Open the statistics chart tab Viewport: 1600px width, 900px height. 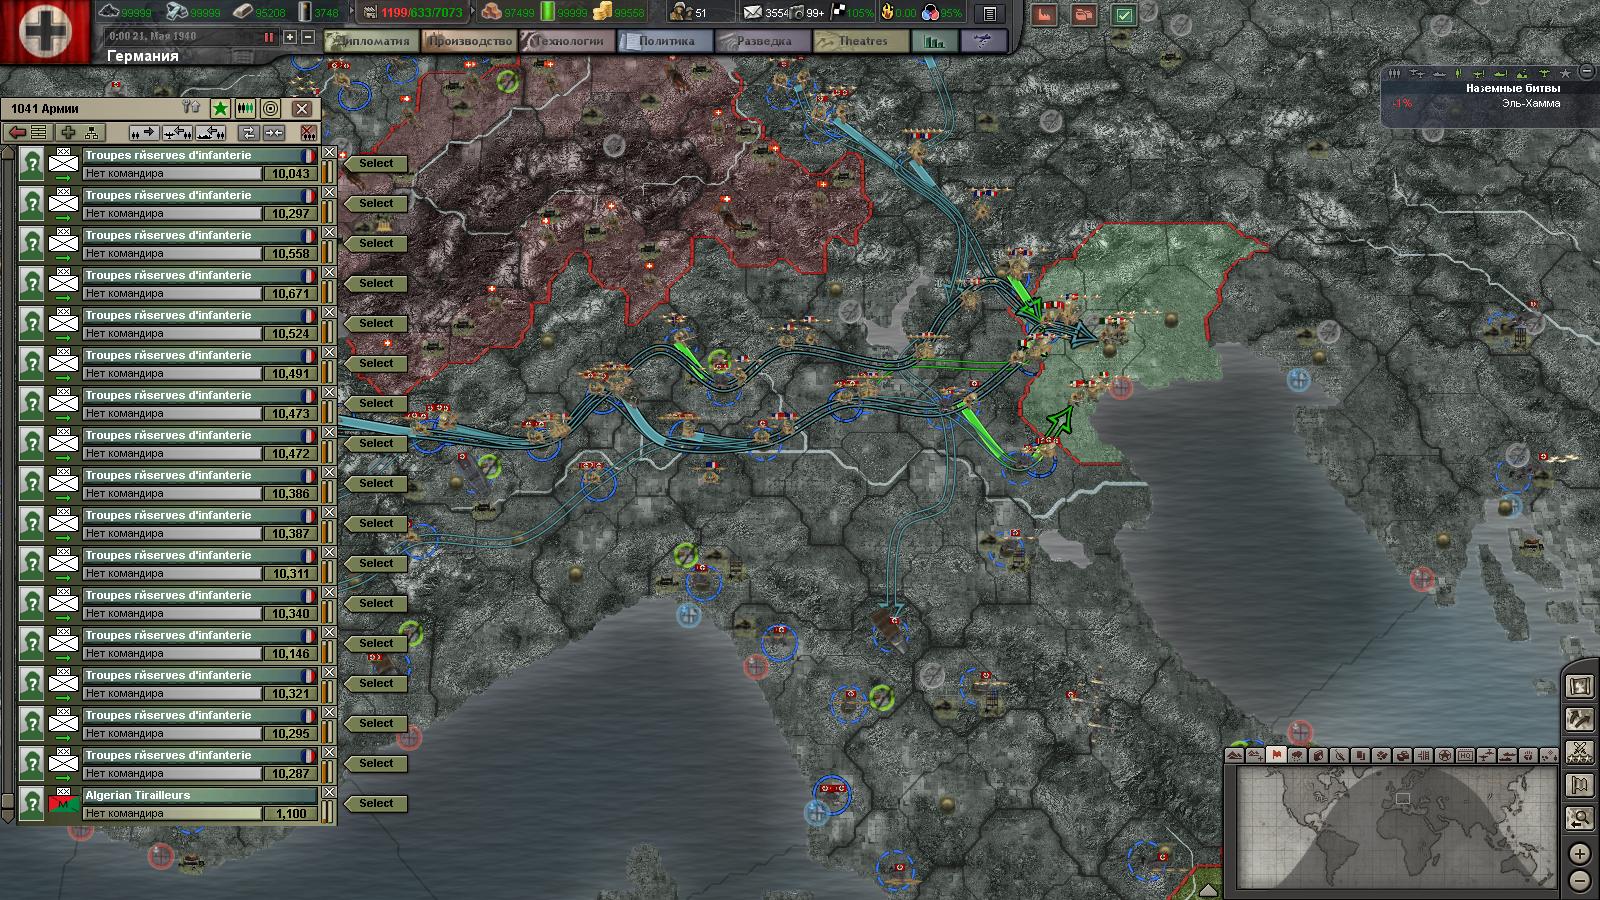click(935, 41)
